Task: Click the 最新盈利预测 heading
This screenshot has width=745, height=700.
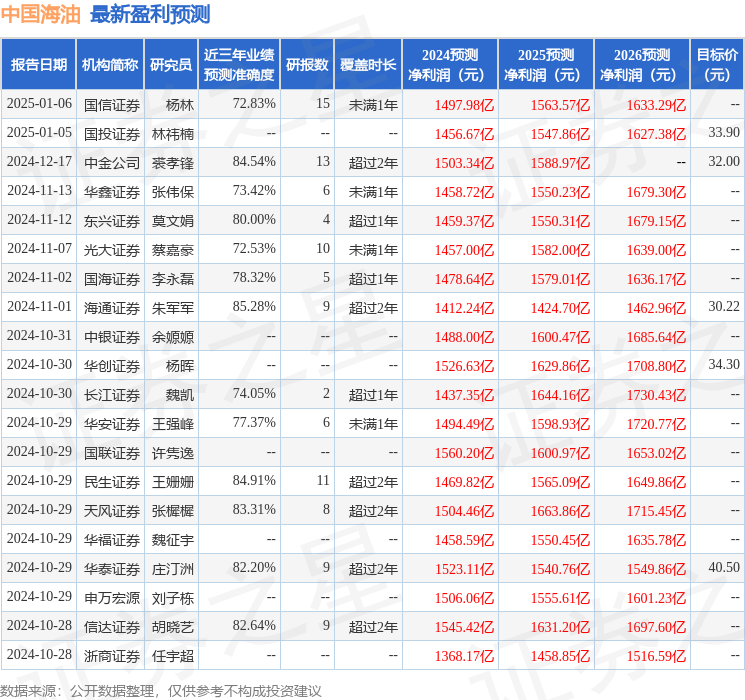Action: pos(150,14)
